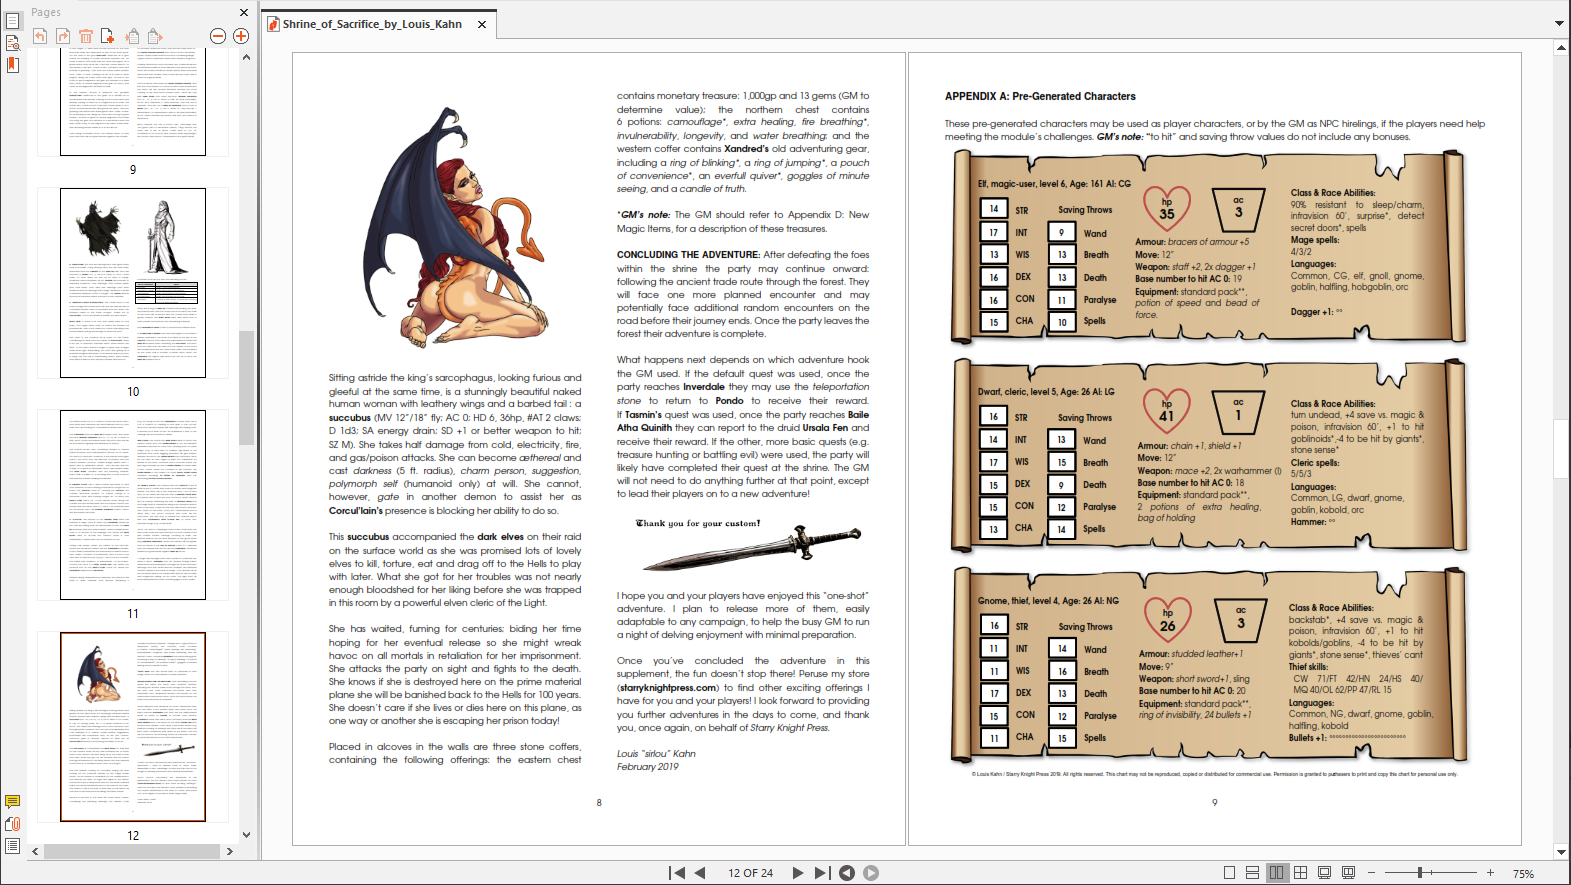Open the Attachments paperclip panel
The width and height of the screenshot is (1571, 885).
[x=13, y=824]
